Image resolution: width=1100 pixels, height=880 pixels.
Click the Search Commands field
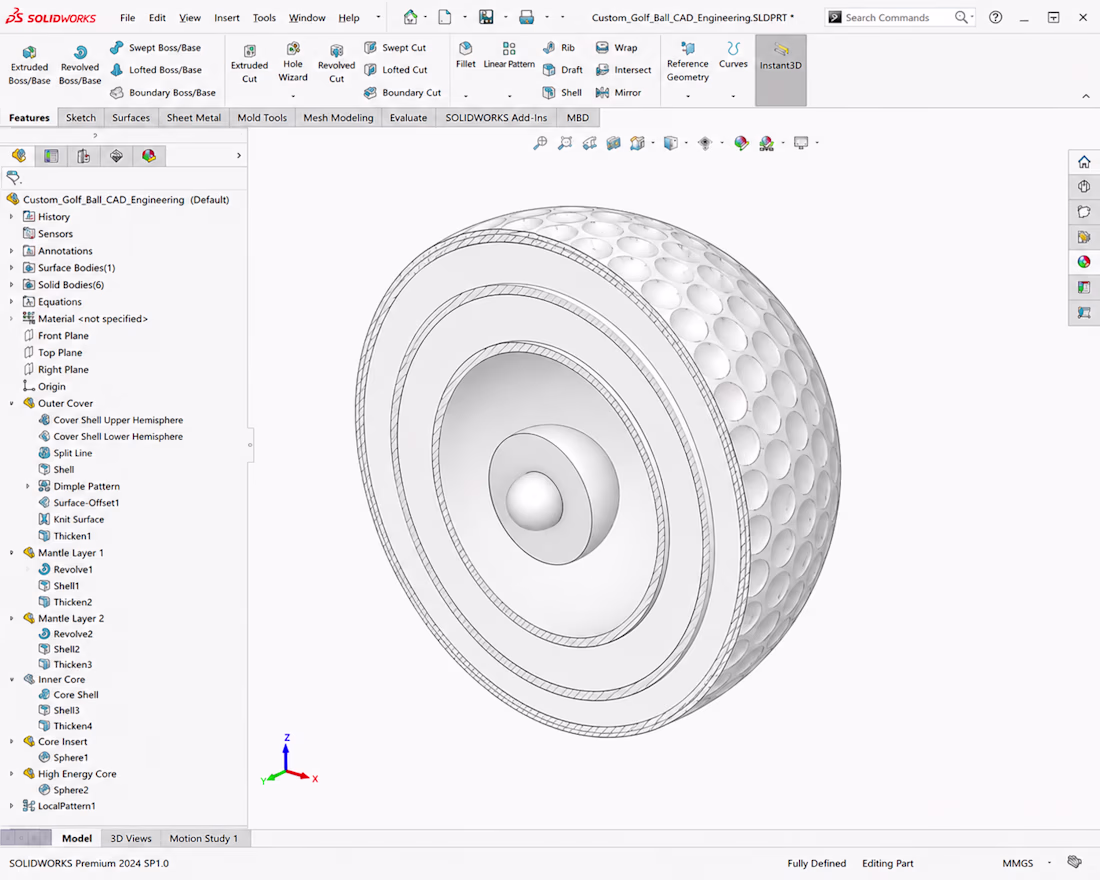(900, 18)
